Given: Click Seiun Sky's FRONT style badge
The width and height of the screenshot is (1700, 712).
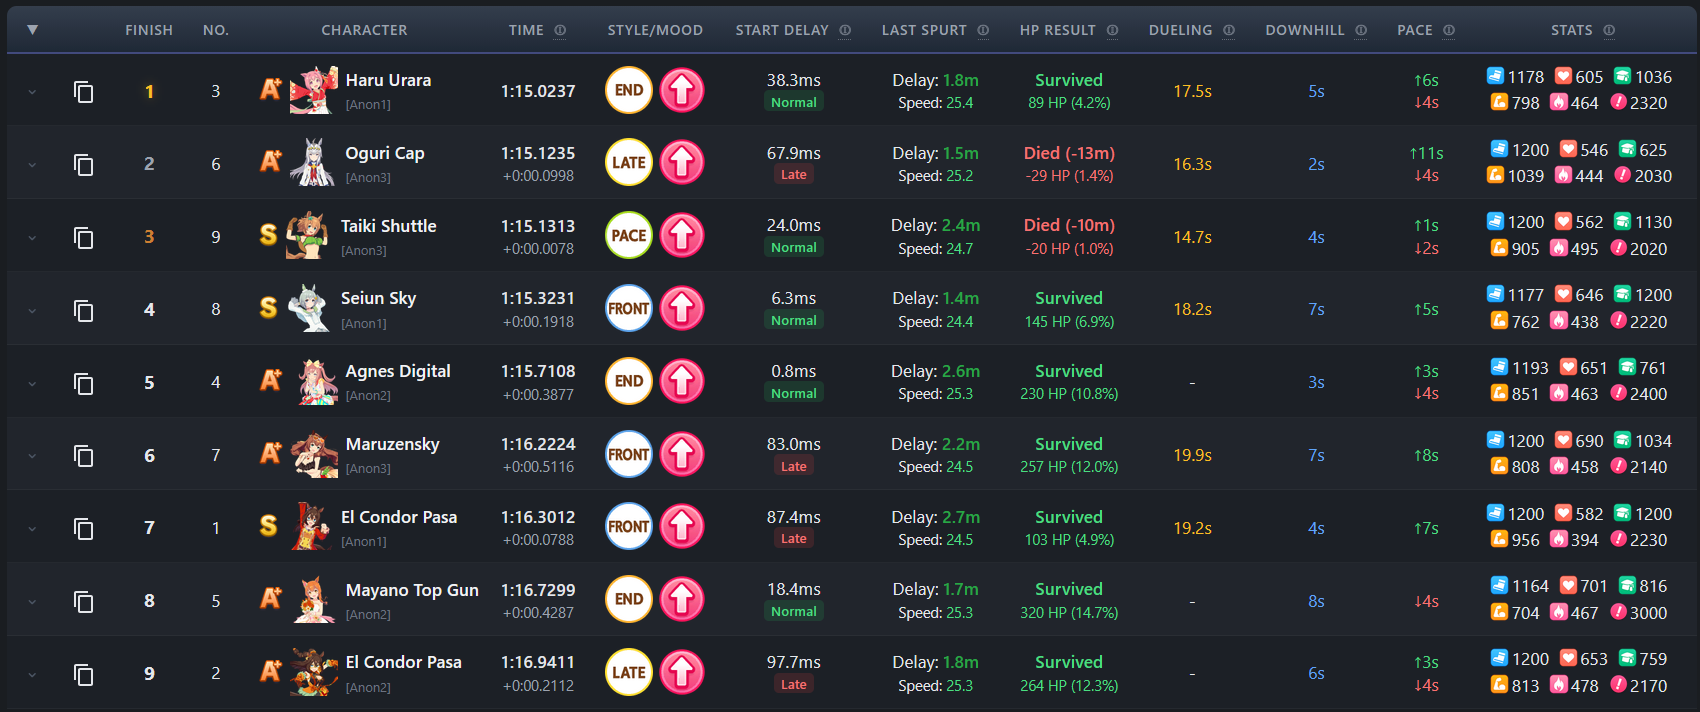Looking at the screenshot, I should pos(629,308).
